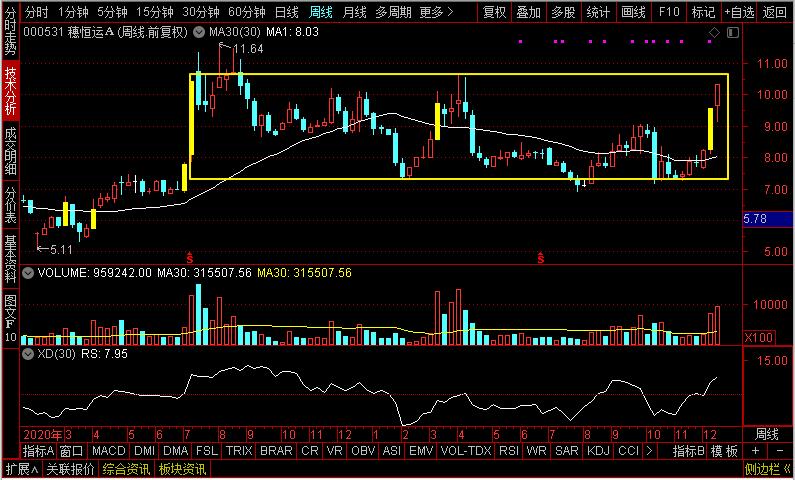Apply the KDJ indicator
Viewport: 795px width, 480px height.
[598, 451]
